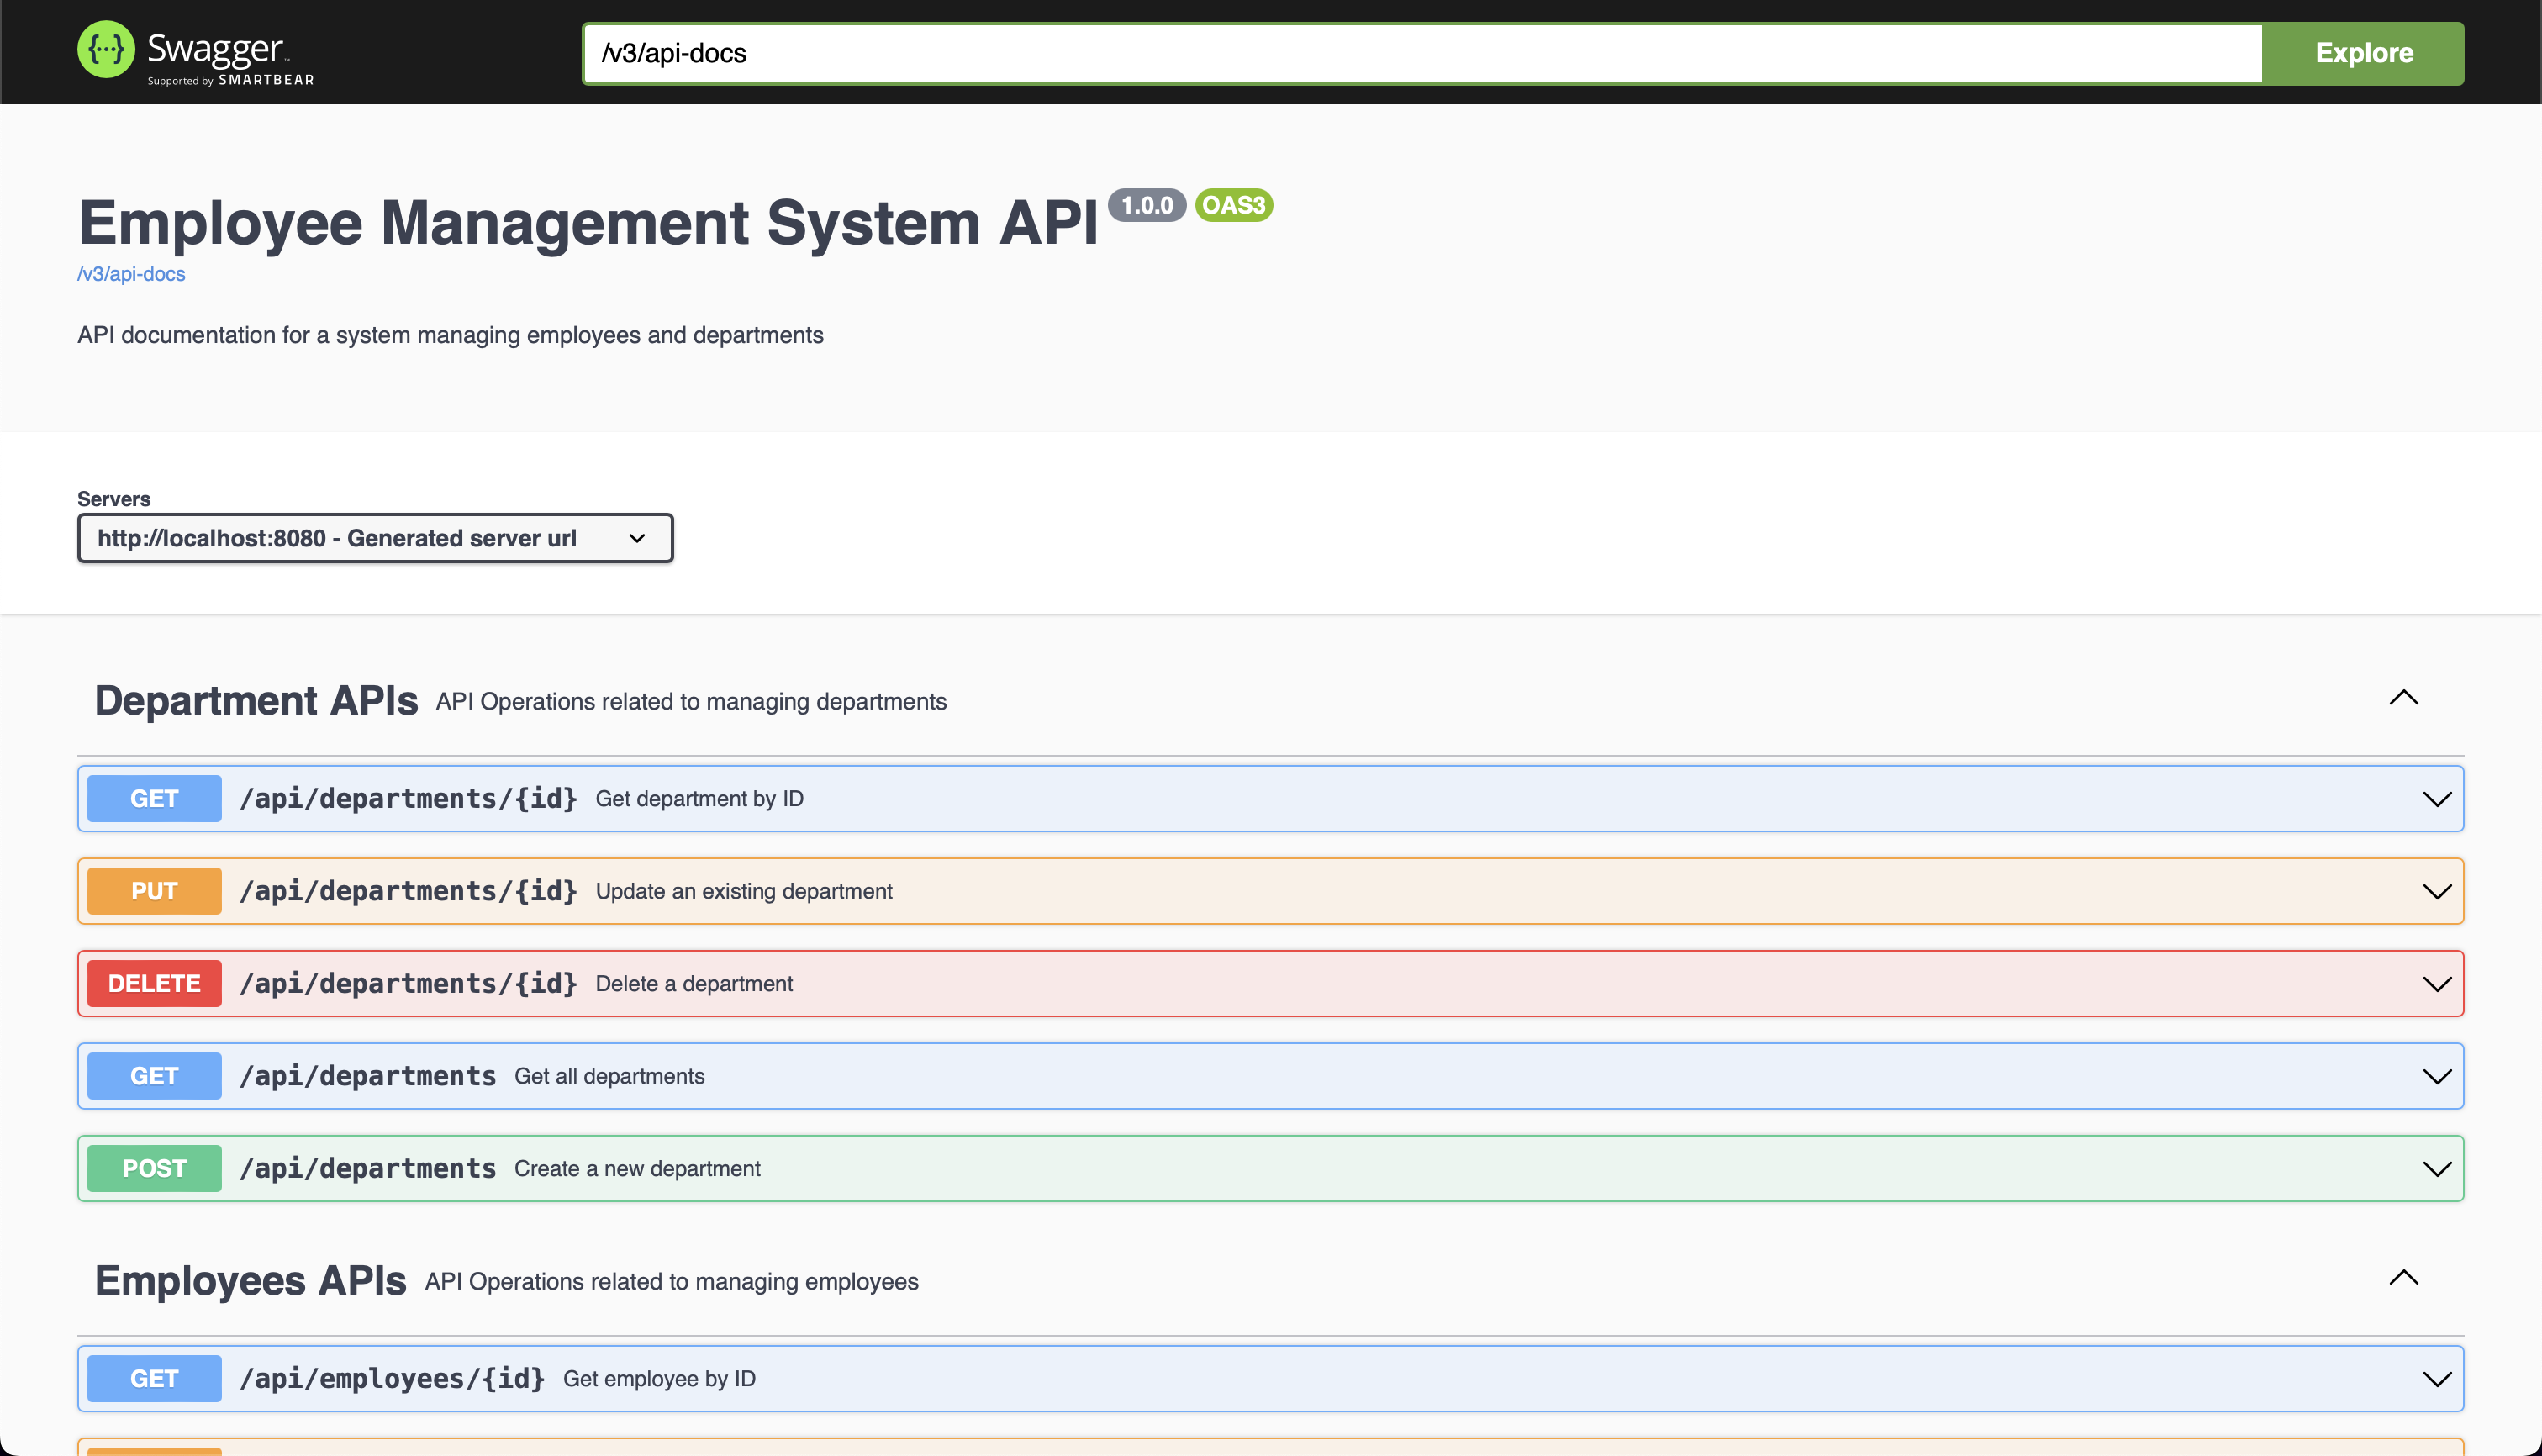The image size is (2542, 1456).
Task: Click the DELETE badge for Delete a department
Action: click(x=154, y=984)
